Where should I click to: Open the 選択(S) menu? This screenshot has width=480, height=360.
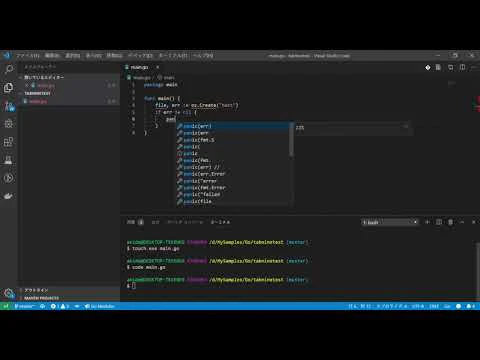click(x=72, y=56)
